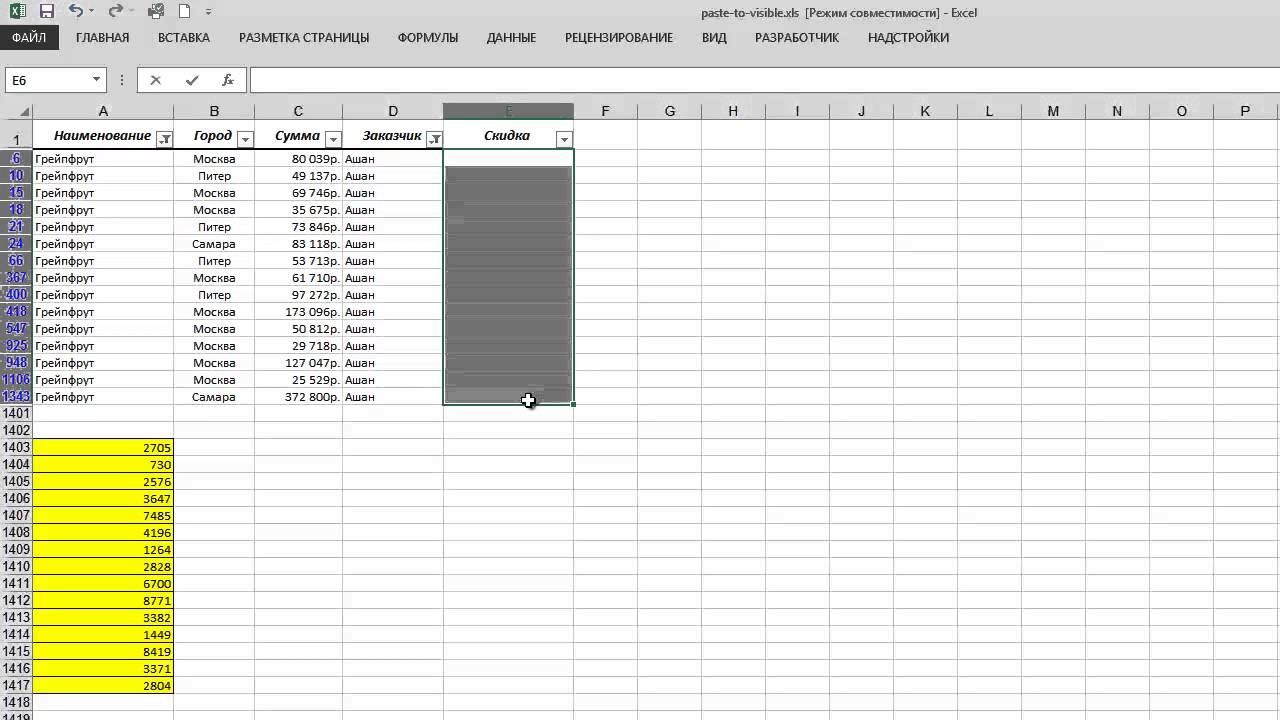The height and width of the screenshot is (720, 1280).
Task: Click the Наименование header cell
Action: click(103, 135)
